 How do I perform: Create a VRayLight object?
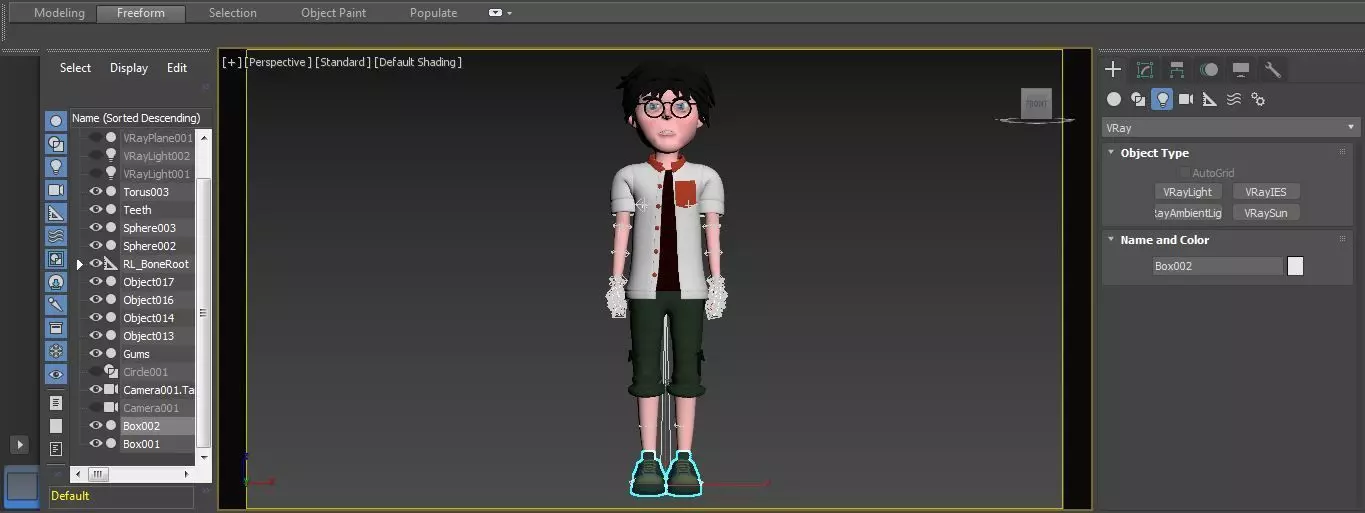coord(1188,192)
